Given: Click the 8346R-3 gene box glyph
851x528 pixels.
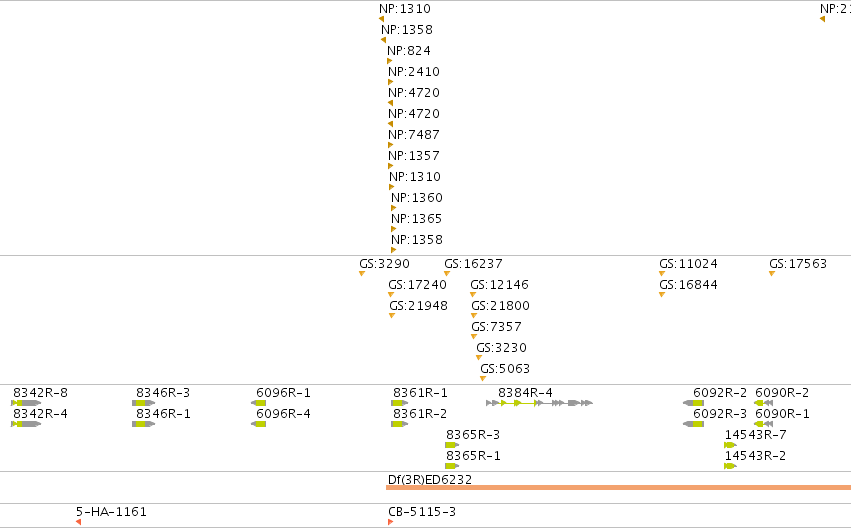Looking at the screenshot, I should [143, 403].
